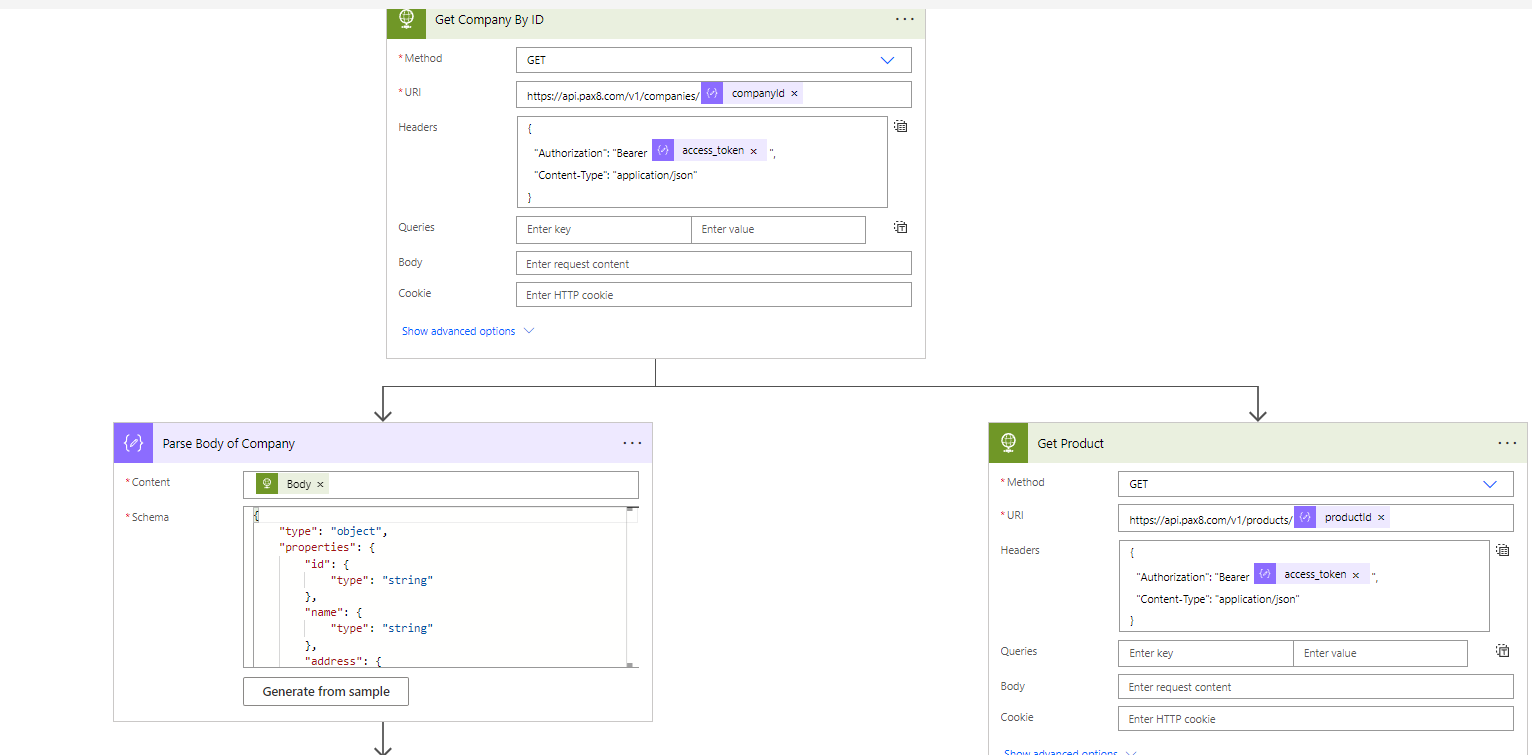Remove access_token from Get Company headers
The height and width of the screenshot is (755, 1532).
click(754, 151)
